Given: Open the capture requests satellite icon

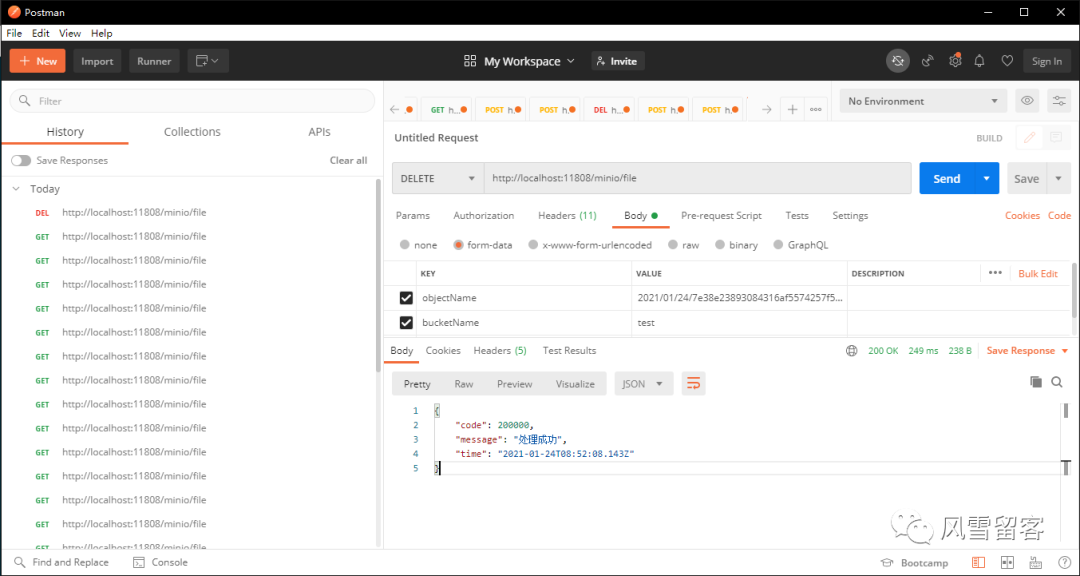Looking at the screenshot, I should pos(928,61).
